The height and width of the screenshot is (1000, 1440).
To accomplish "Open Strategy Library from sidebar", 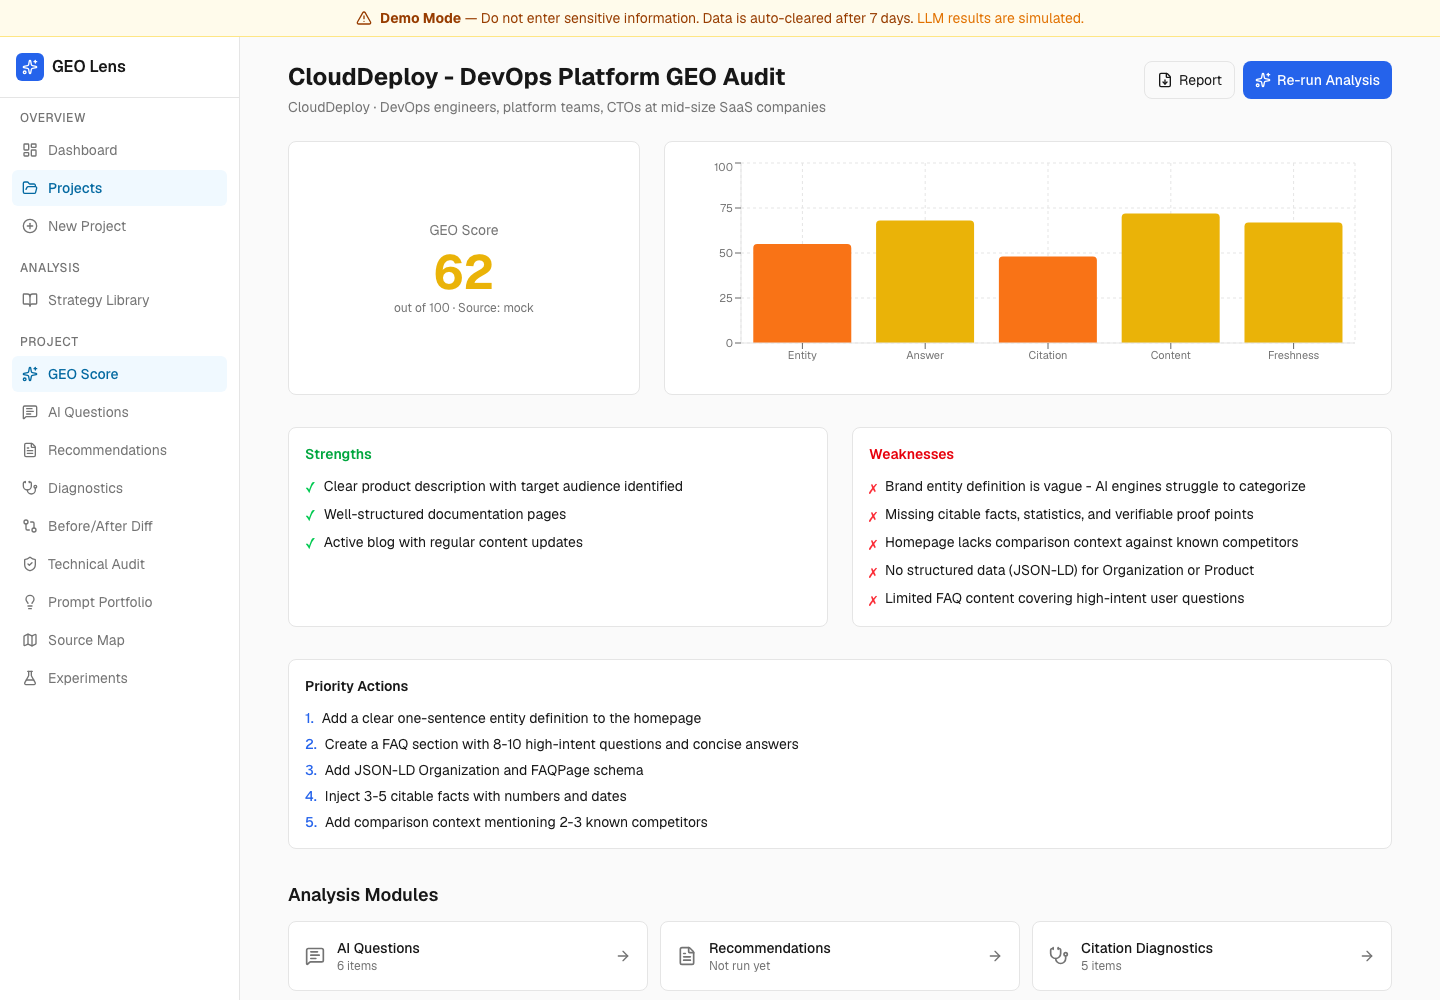I will pos(119,300).
